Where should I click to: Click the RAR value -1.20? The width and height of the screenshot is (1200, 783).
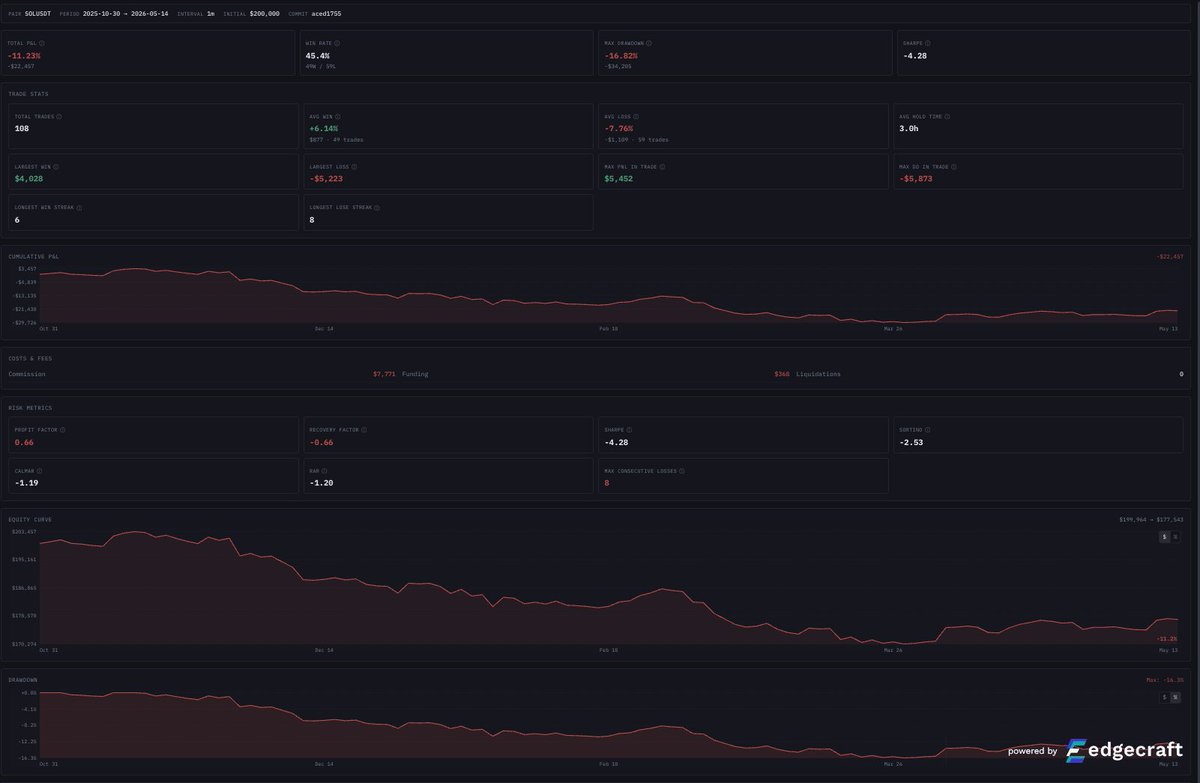(x=322, y=483)
